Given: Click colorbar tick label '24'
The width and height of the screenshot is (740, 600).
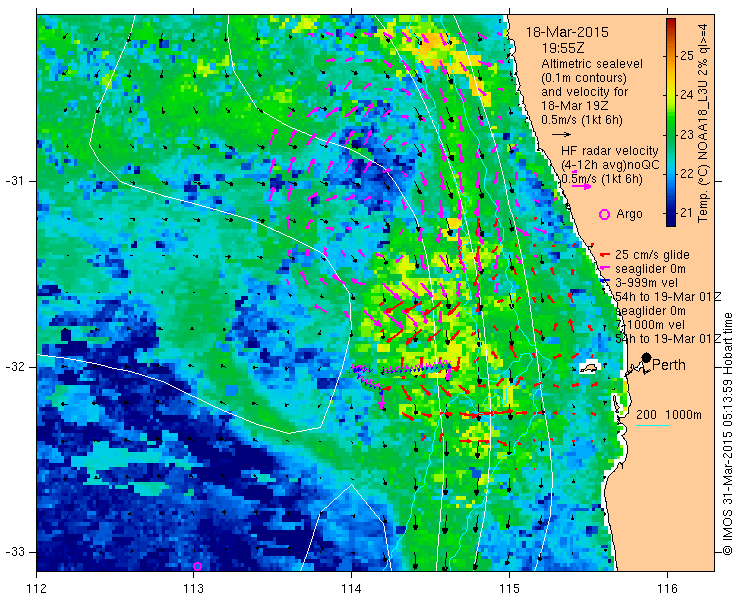Looking at the screenshot, I should pyautogui.click(x=686, y=95).
